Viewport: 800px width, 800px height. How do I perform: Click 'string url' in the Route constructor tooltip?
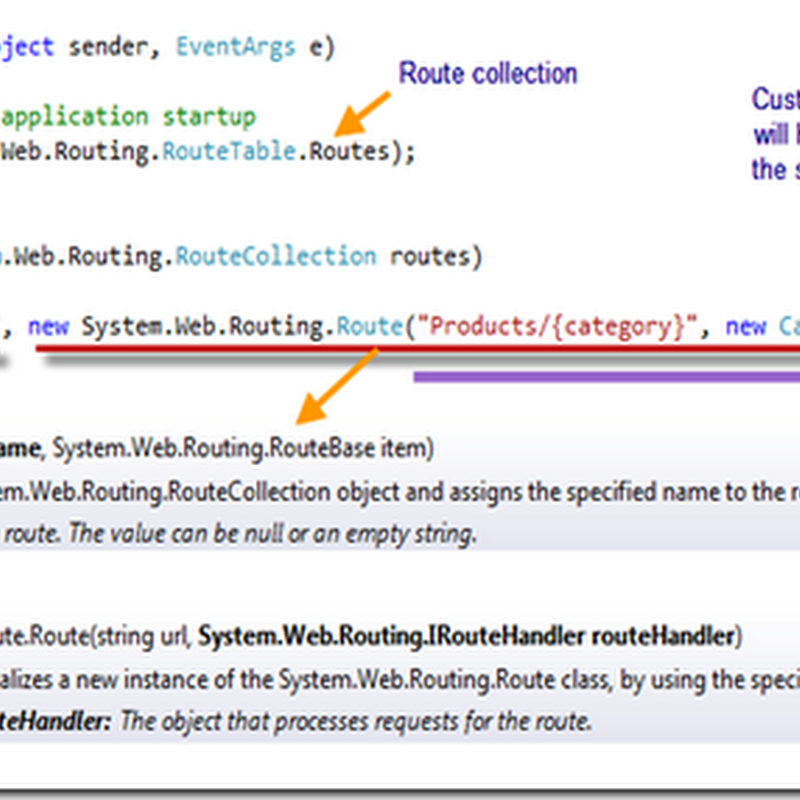click(x=142, y=637)
